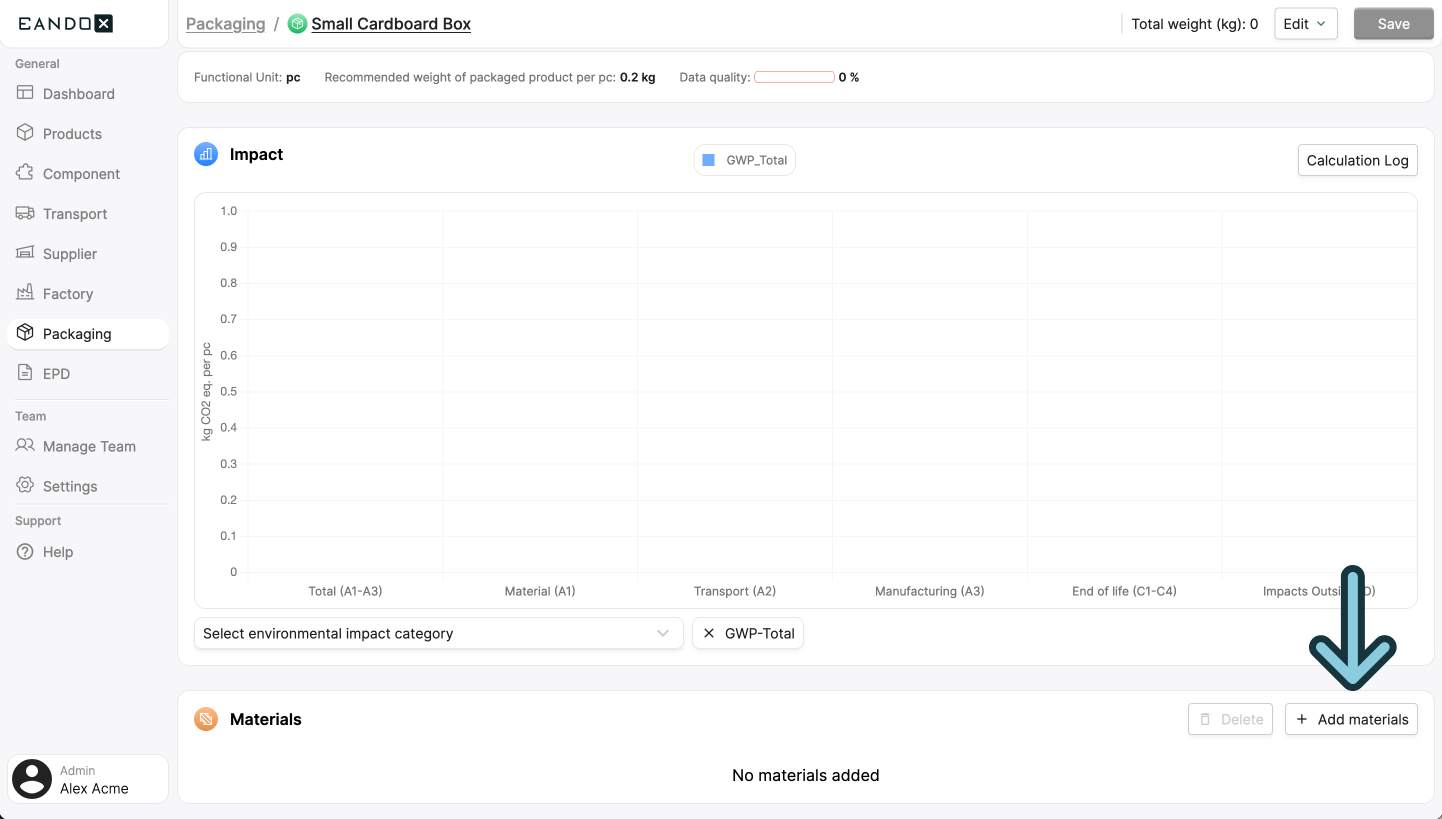Open the Edit dropdown menu
The image size is (1442, 819).
click(1305, 24)
